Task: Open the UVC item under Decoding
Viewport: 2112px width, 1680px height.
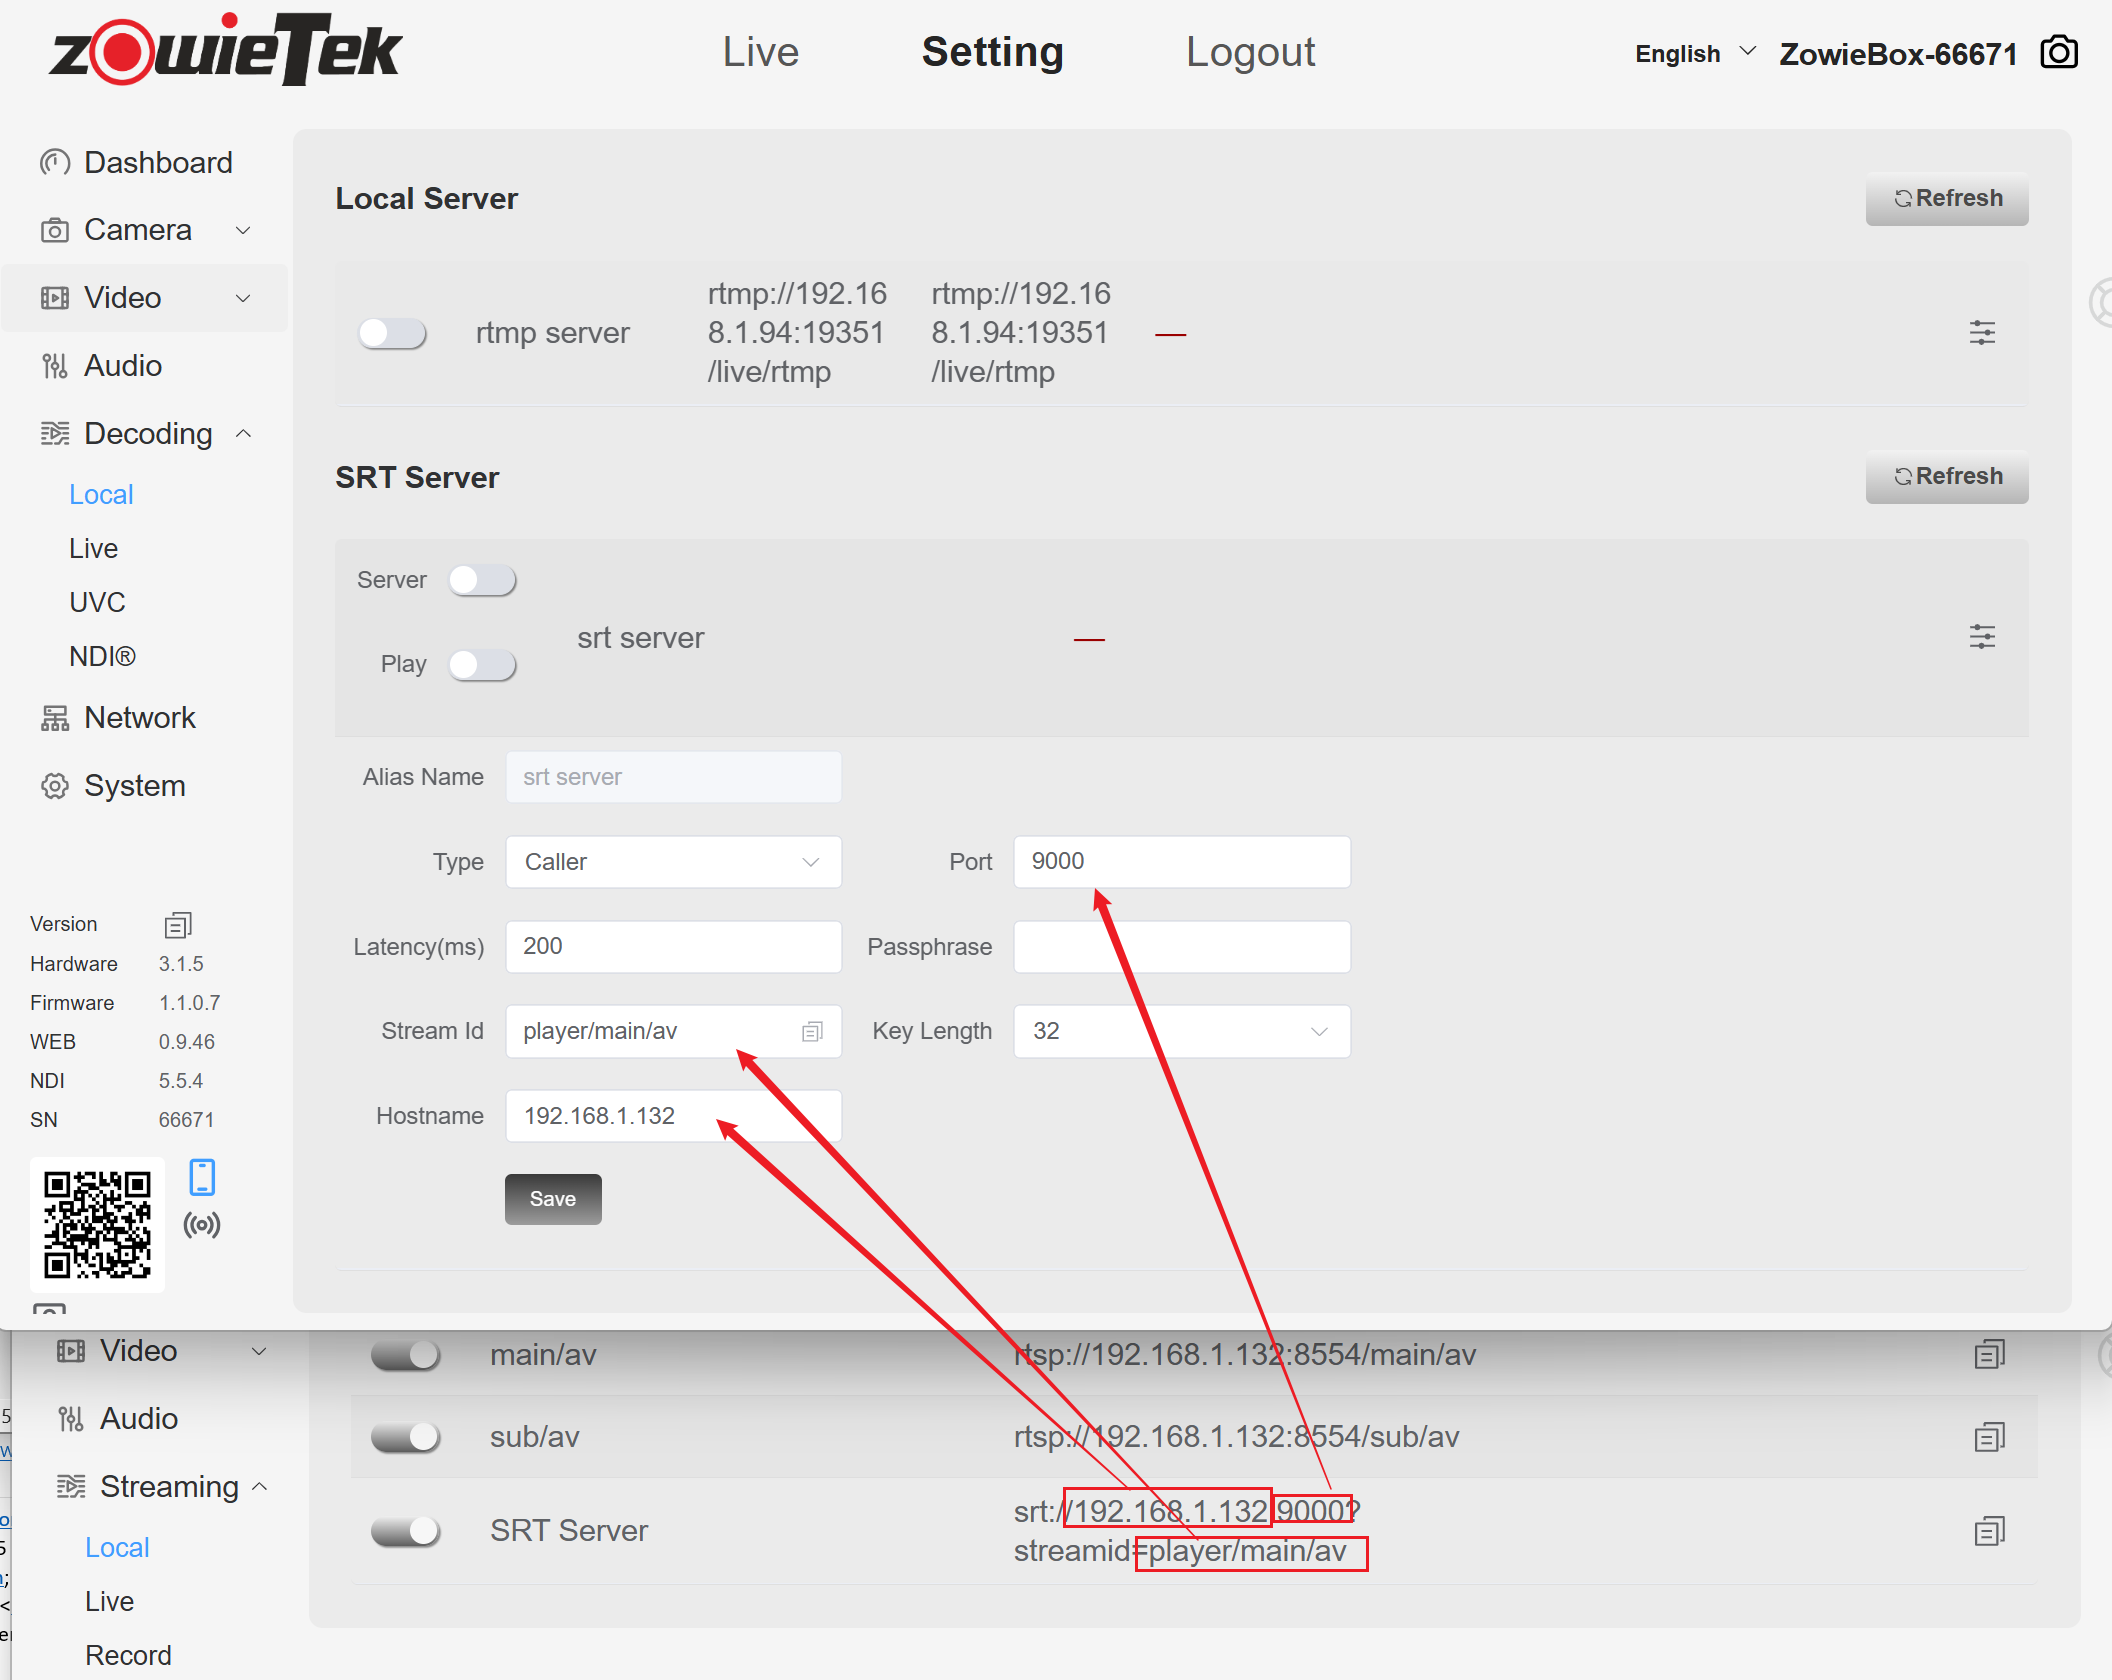Action: [x=97, y=602]
